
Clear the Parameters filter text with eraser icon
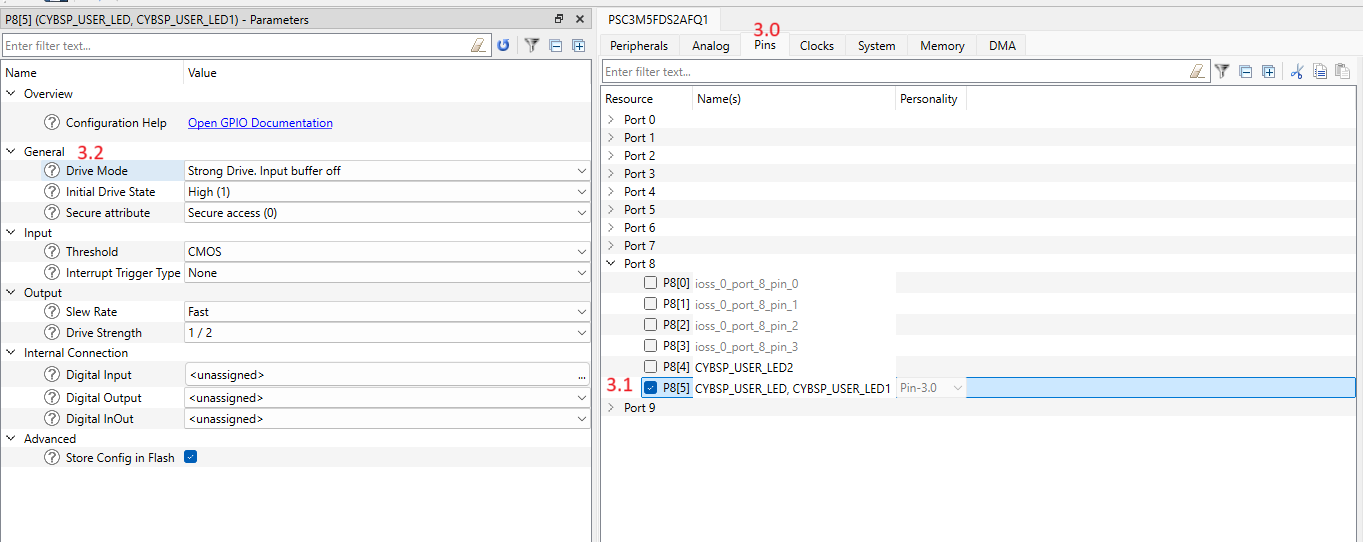(478, 45)
